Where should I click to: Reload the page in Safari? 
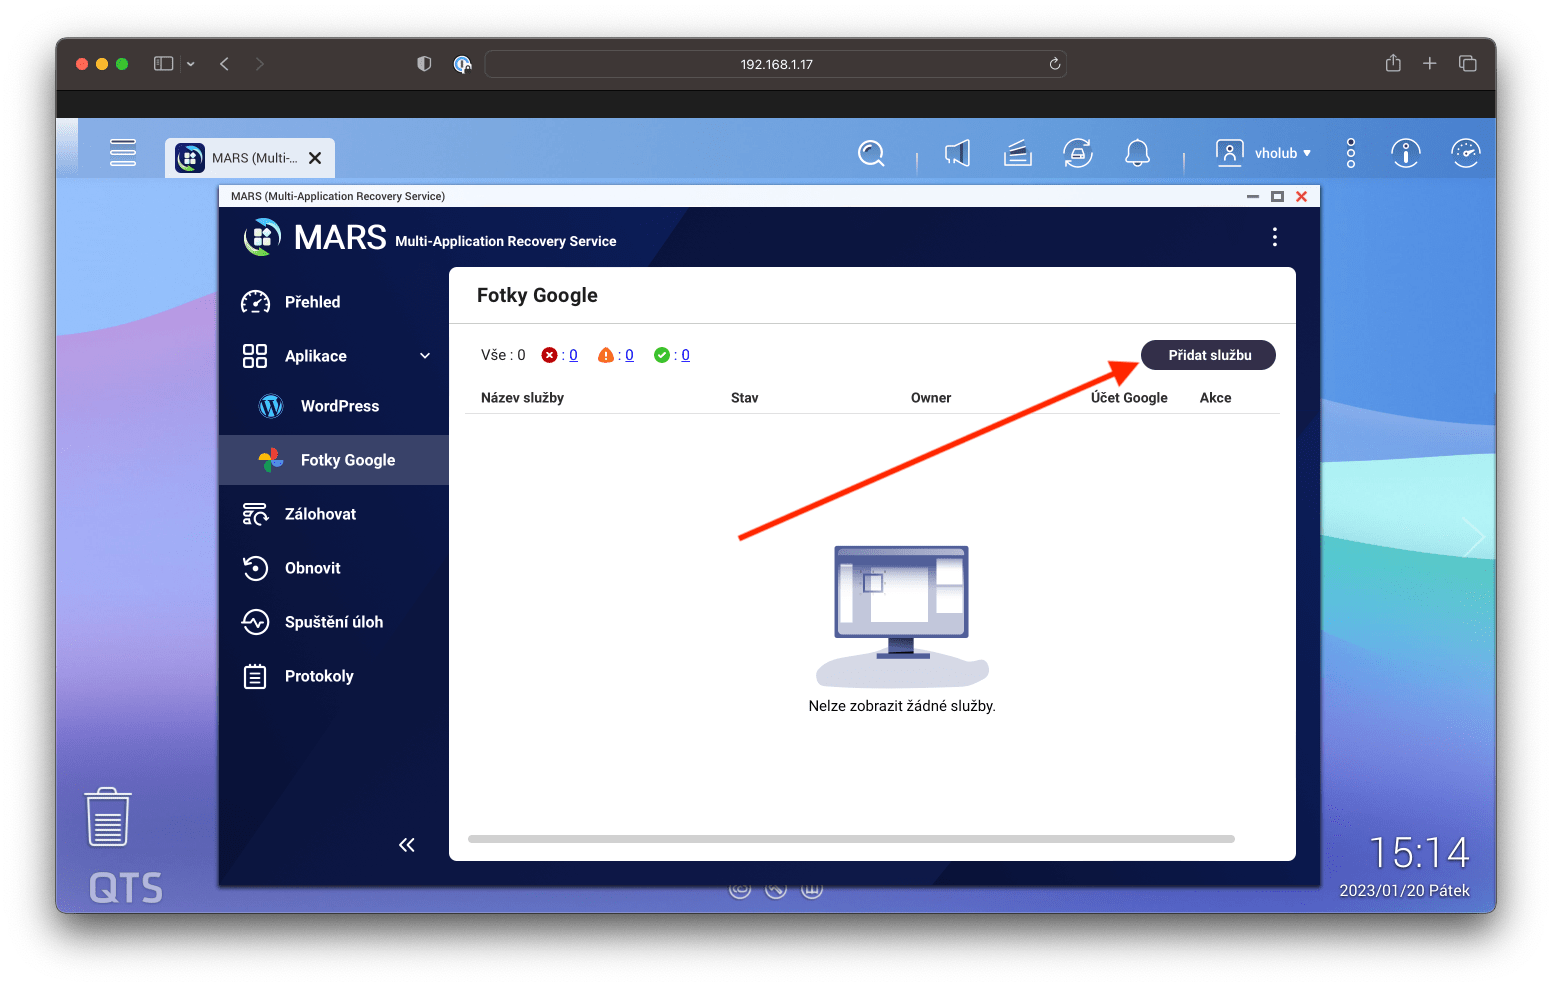[1054, 64]
